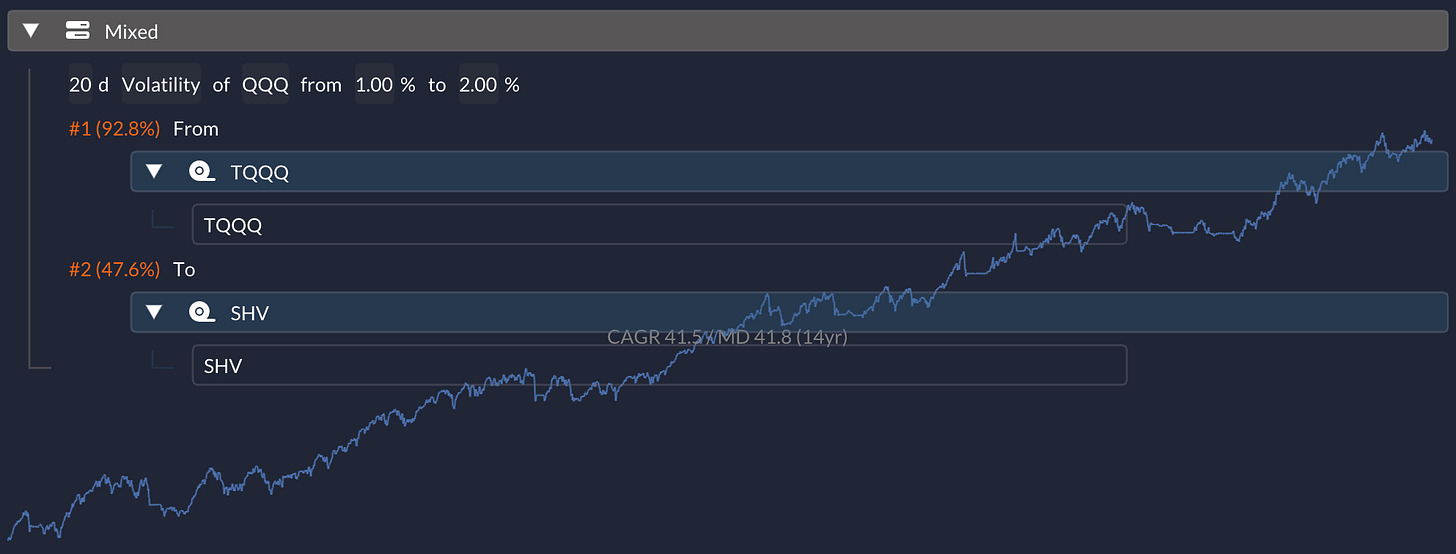Click the 'From' label text
Screen dimensions: 1456x554
pos(196,129)
